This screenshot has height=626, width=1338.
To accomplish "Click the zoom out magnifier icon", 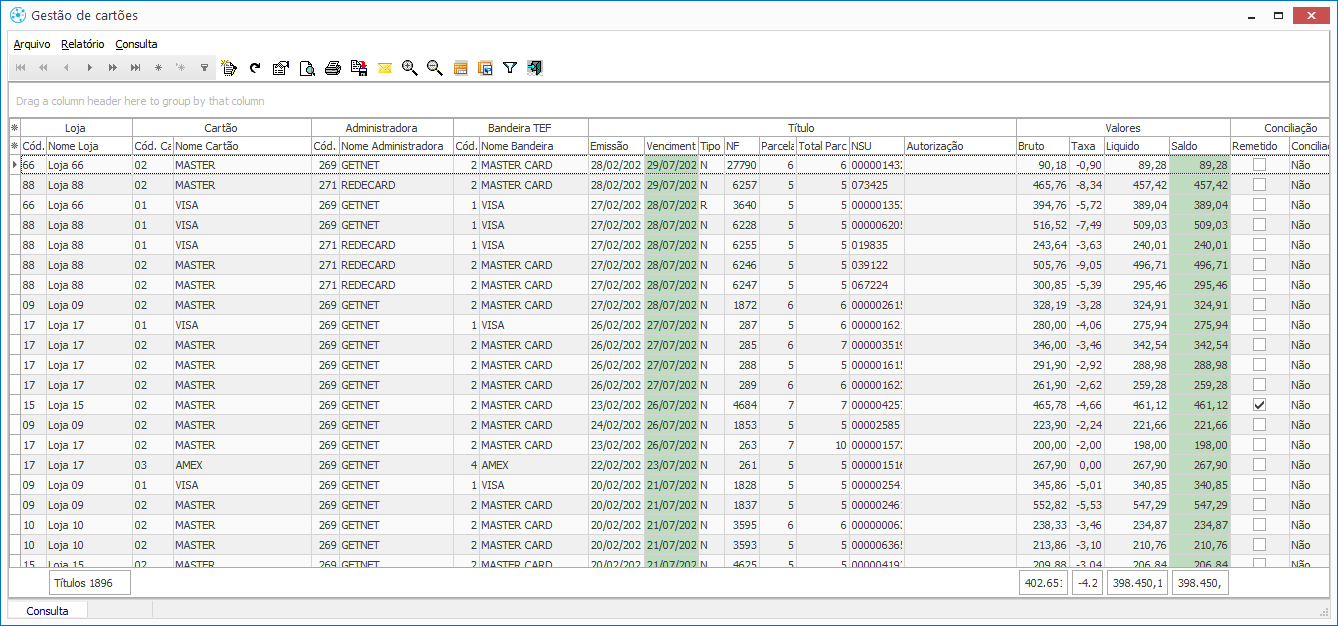I will pyautogui.click(x=434, y=68).
